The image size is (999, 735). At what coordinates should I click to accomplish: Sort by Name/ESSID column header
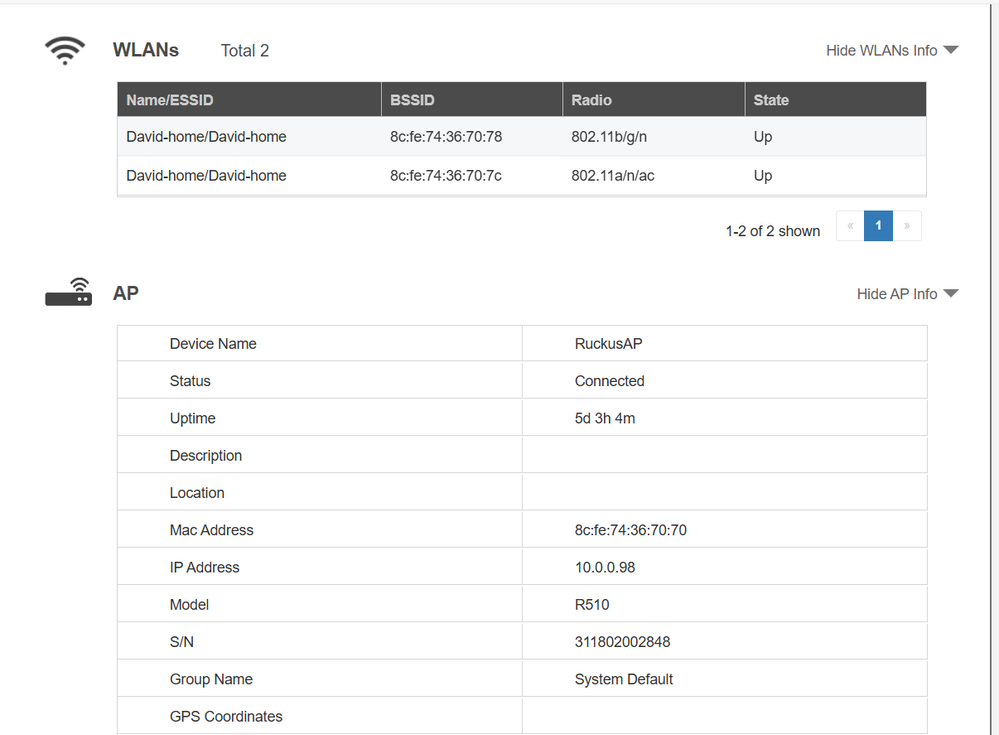[x=170, y=100]
